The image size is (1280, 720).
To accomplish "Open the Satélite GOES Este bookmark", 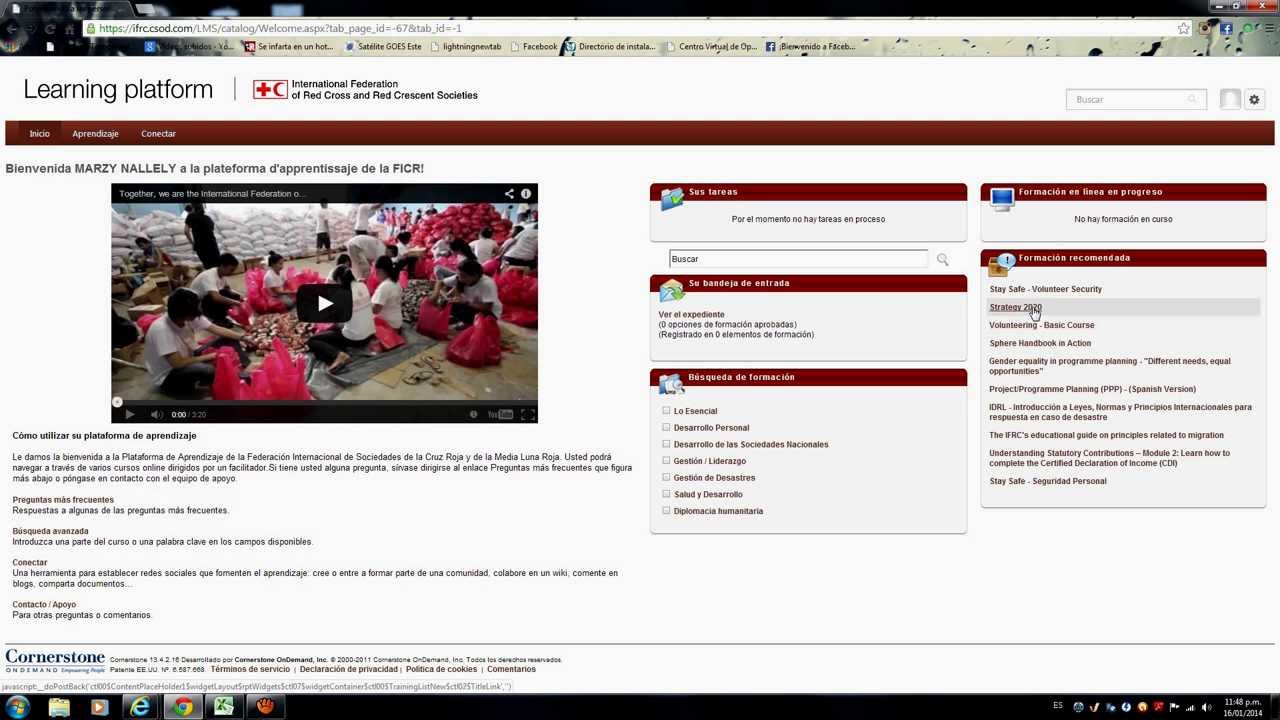I will 383,47.
